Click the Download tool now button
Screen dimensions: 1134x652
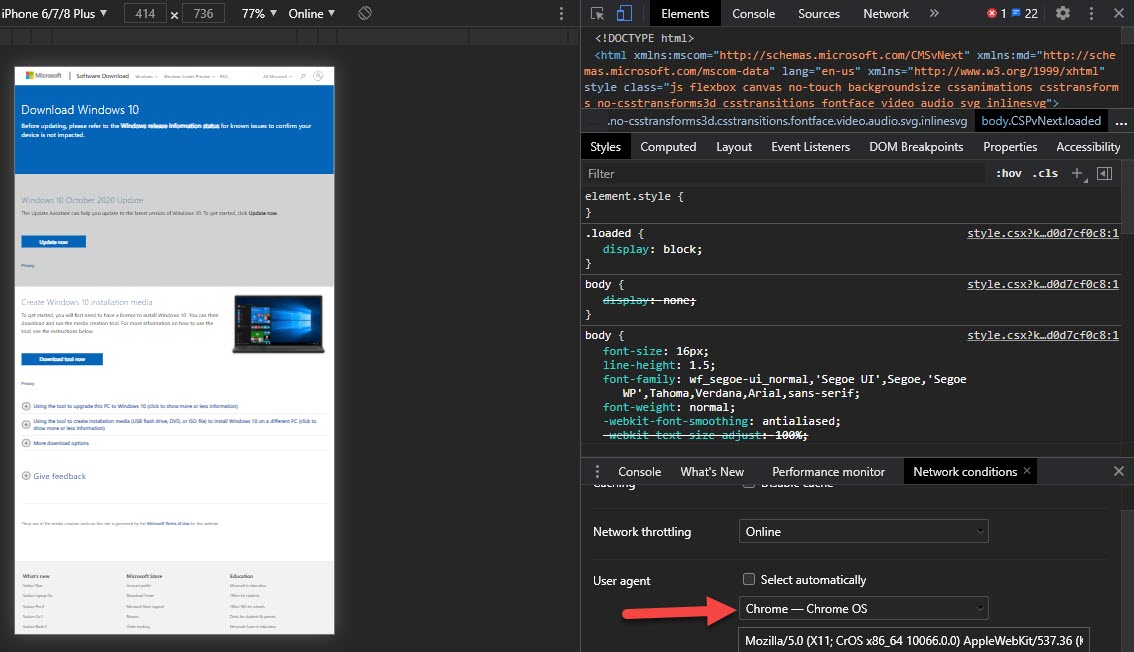62,359
